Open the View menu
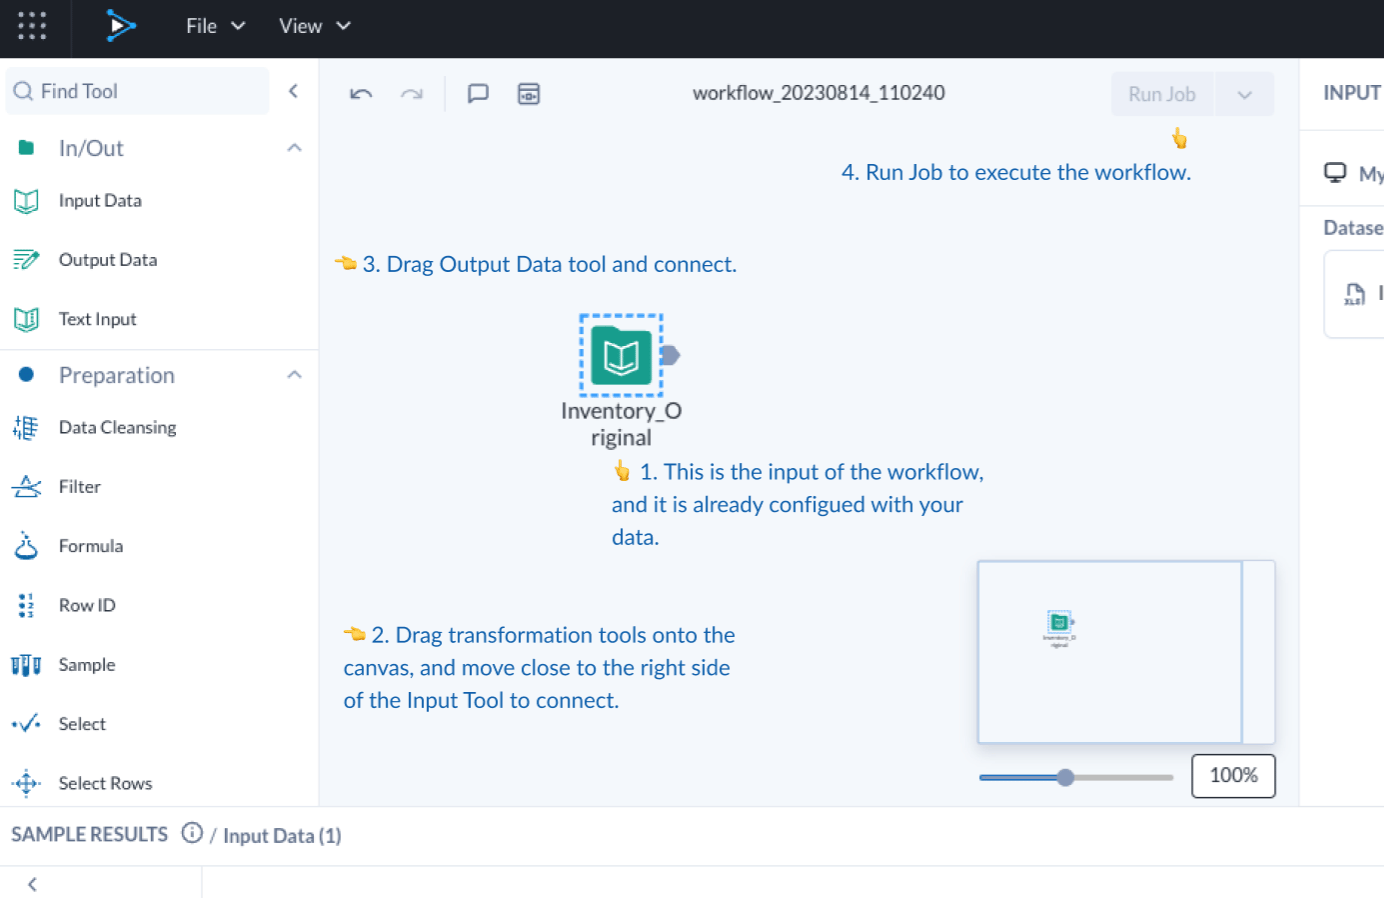Image resolution: width=1384 pixels, height=898 pixels. coord(314,26)
